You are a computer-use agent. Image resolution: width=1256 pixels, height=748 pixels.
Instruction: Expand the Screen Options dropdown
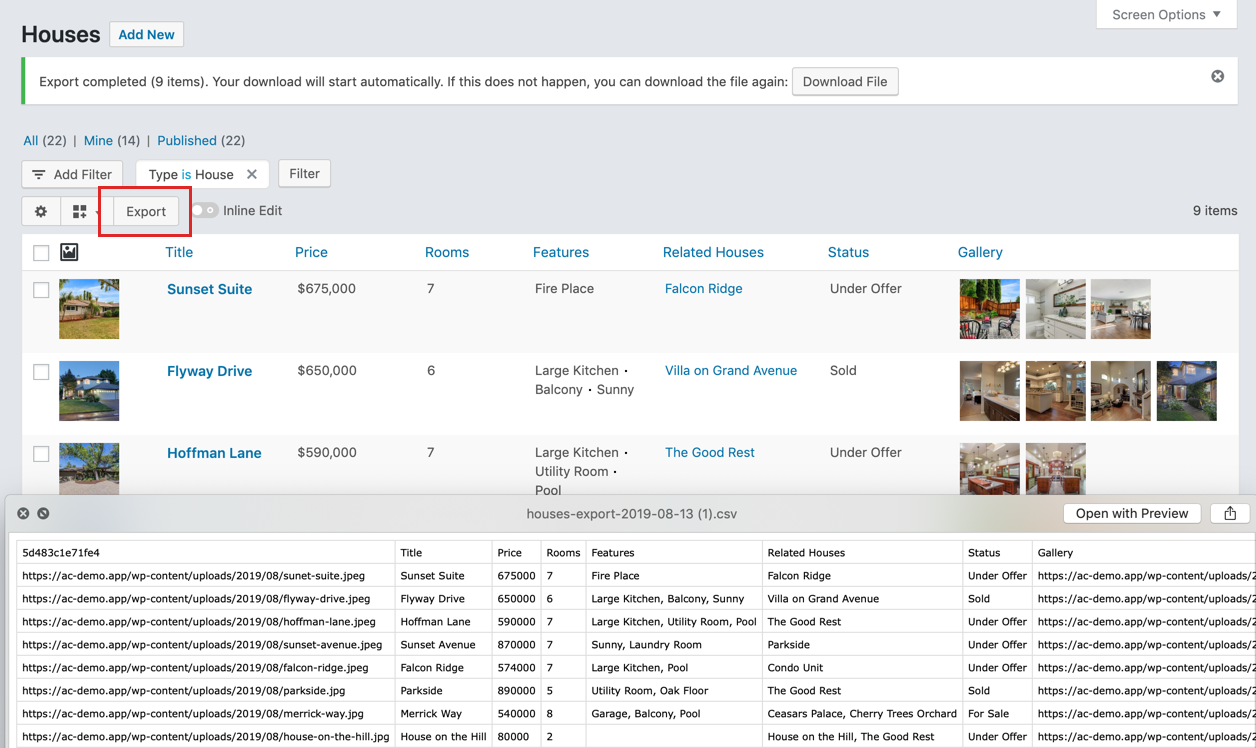(x=1167, y=14)
